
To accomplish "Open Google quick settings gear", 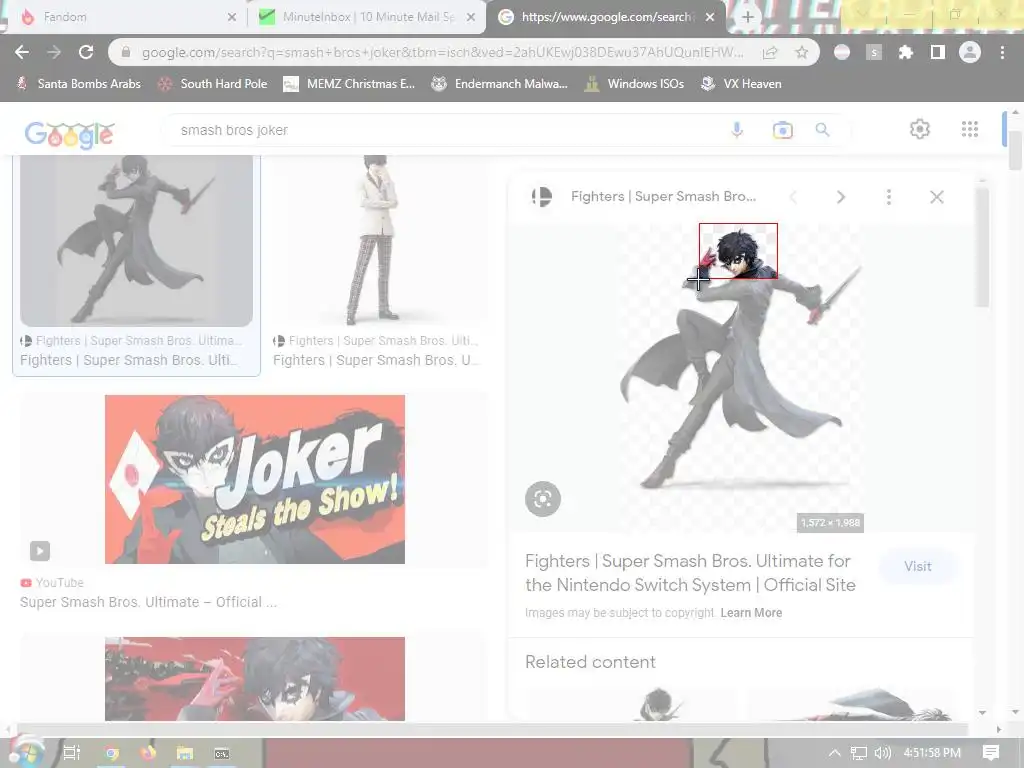I will (920, 129).
